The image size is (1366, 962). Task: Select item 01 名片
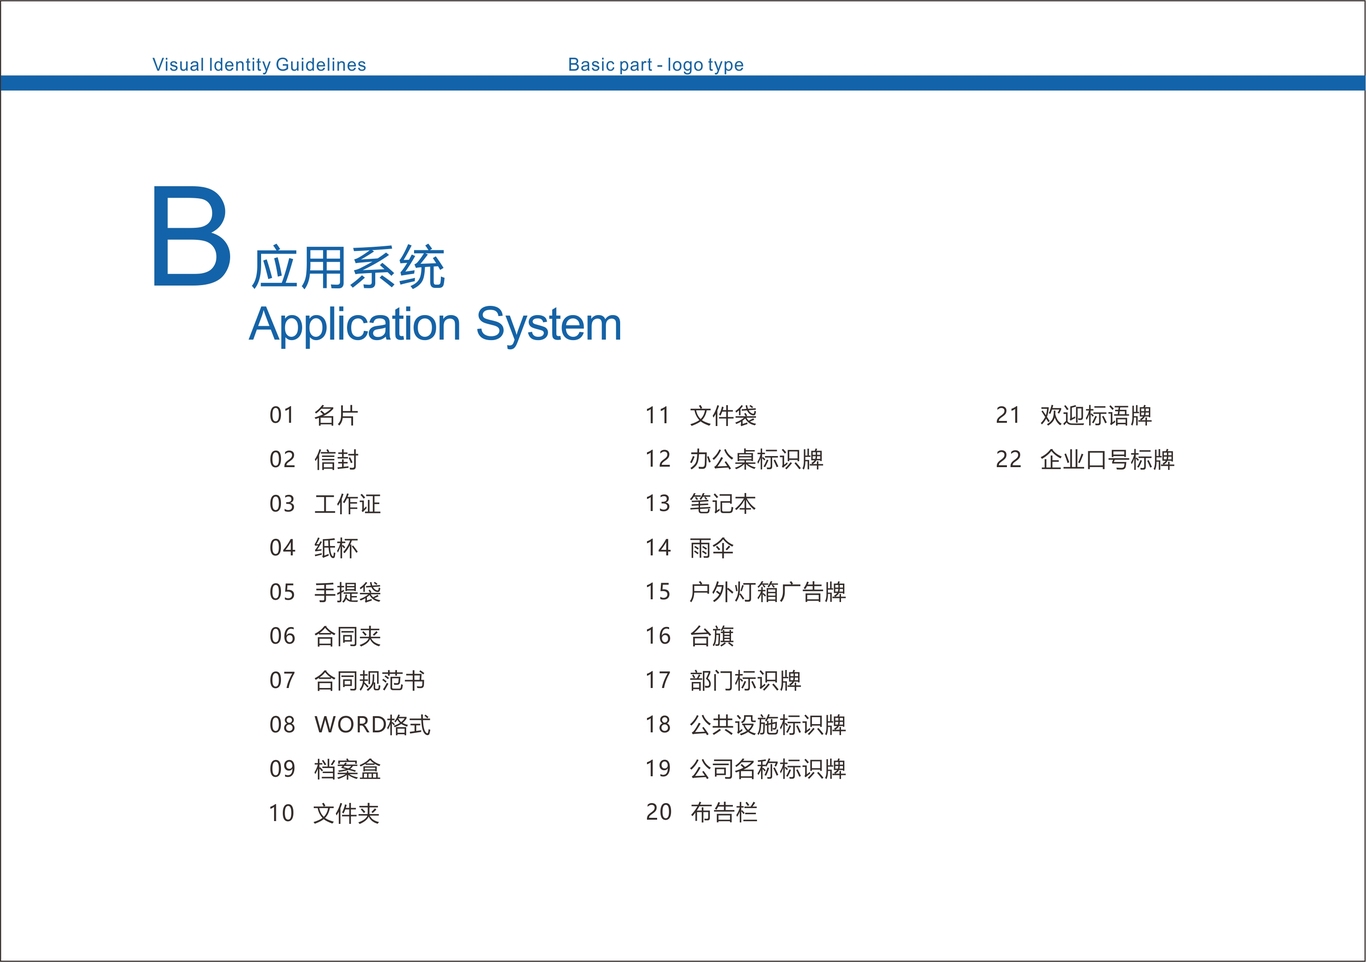tap(314, 415)
